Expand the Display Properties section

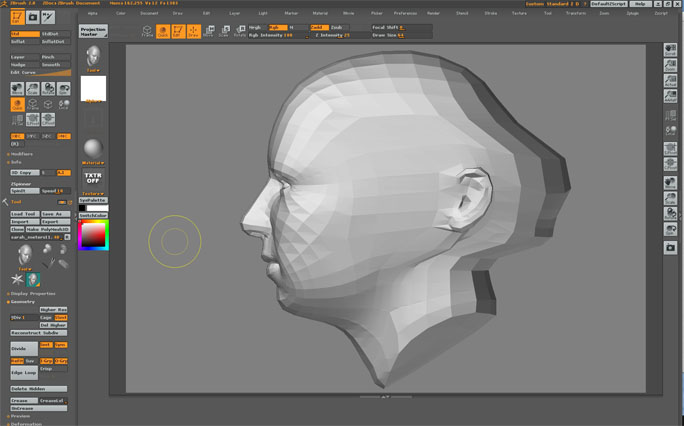pyautogui.click(x=31, y=294)
